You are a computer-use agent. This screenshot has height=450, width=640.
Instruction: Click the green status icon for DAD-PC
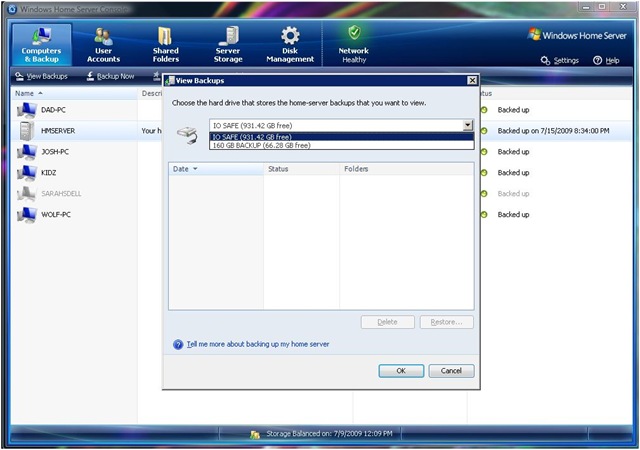484,110
